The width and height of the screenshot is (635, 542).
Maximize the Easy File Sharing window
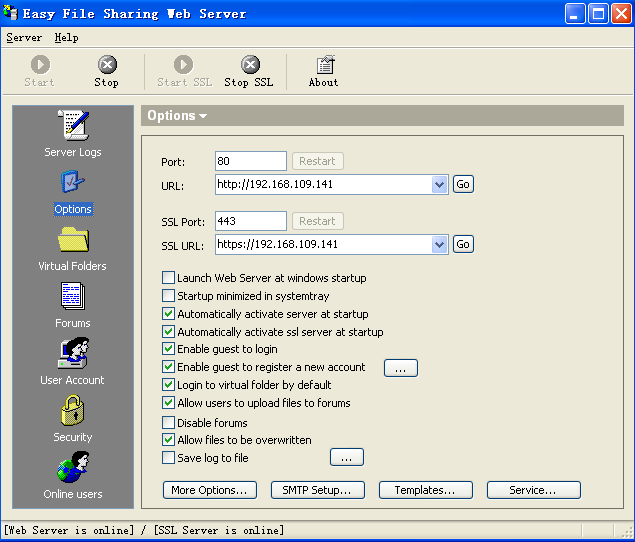point(598,14)
